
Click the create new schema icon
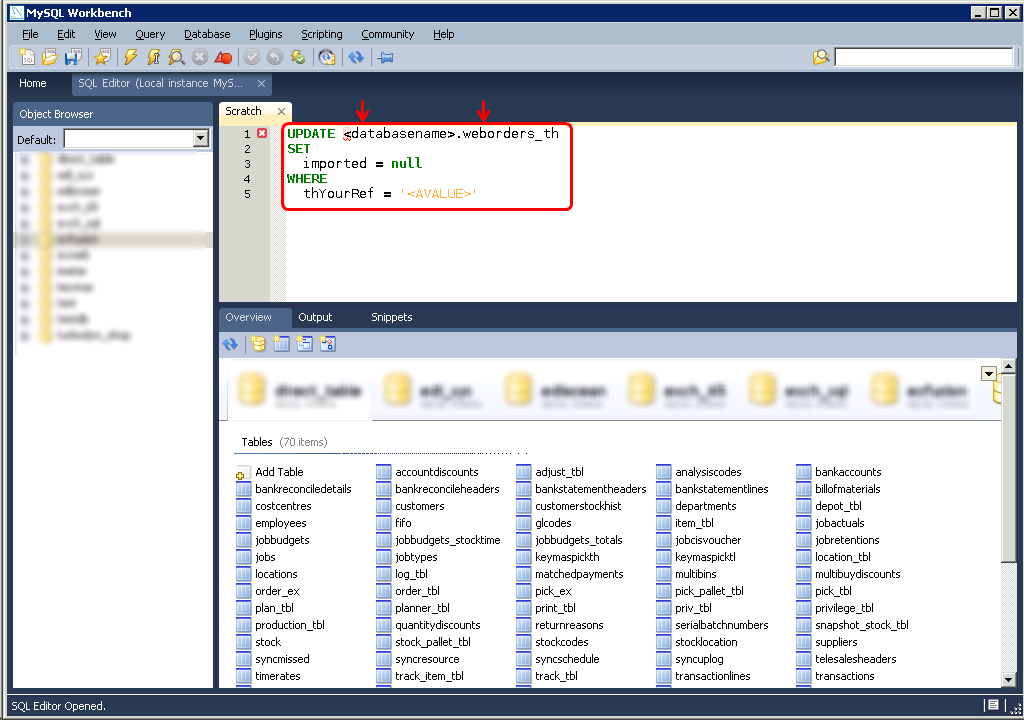[258, 344]
